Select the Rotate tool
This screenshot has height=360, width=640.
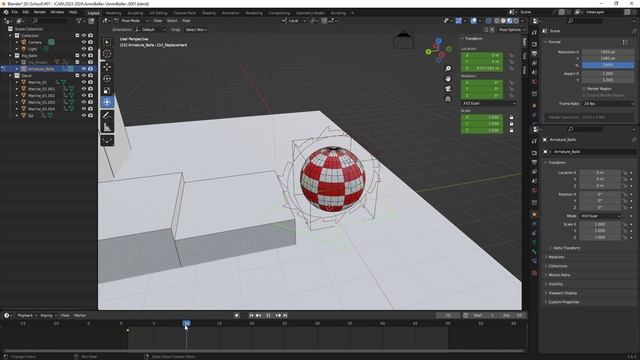pos(107,78)
